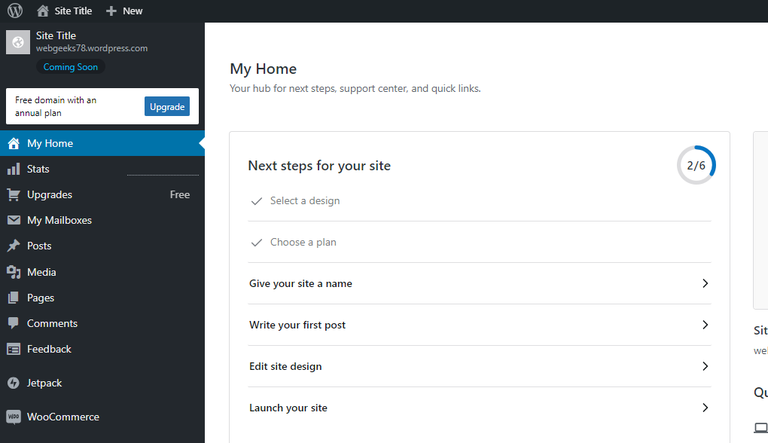Click the WordPress logo icon
This screenshot has width=768, height=443.
pos(15,10)
